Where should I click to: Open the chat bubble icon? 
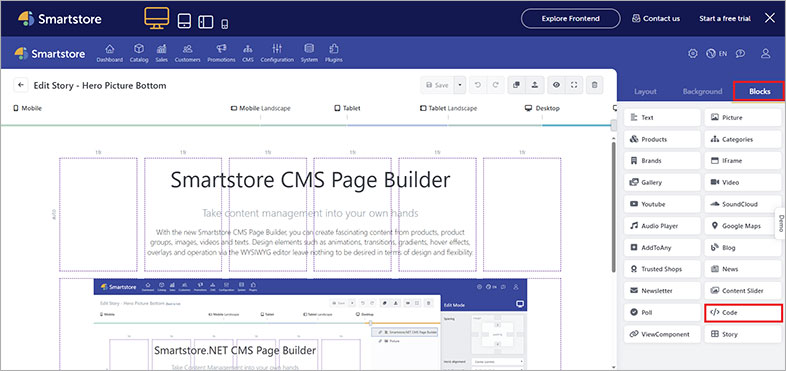tap(740, 53)
